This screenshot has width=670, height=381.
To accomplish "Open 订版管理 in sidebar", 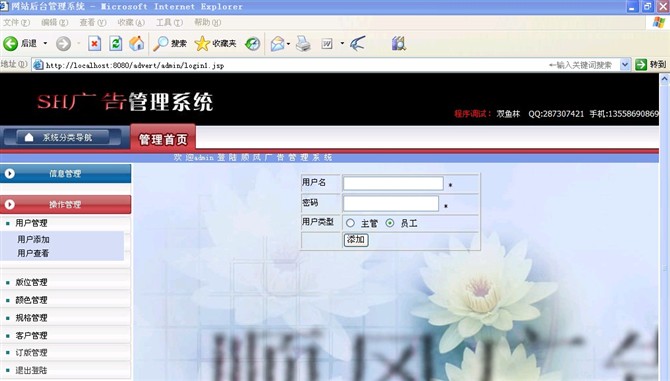I will tap(31, 352).
